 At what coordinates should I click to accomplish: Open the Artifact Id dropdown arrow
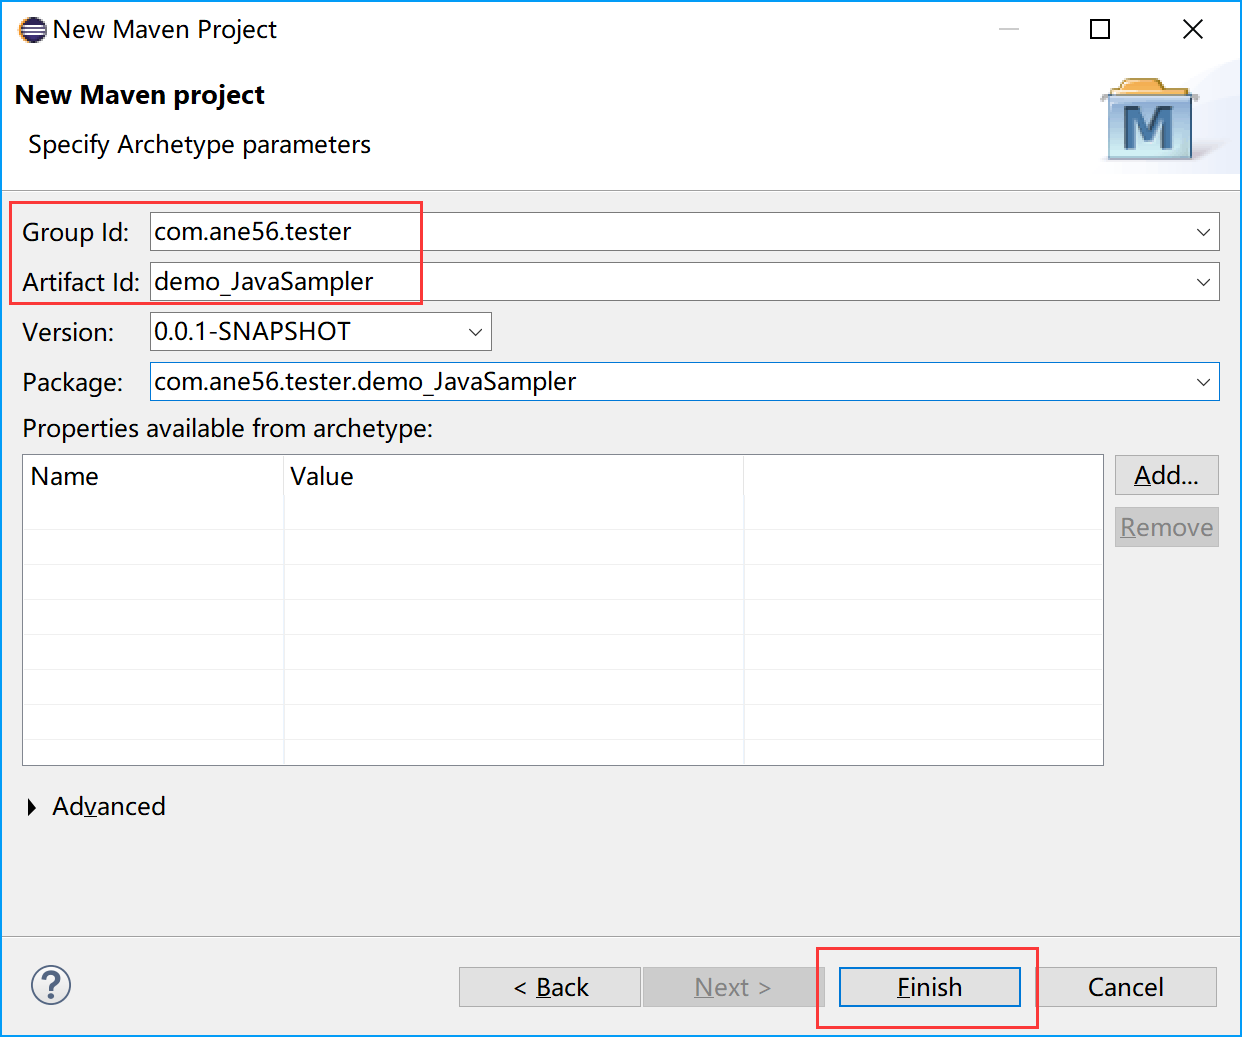1203,282
